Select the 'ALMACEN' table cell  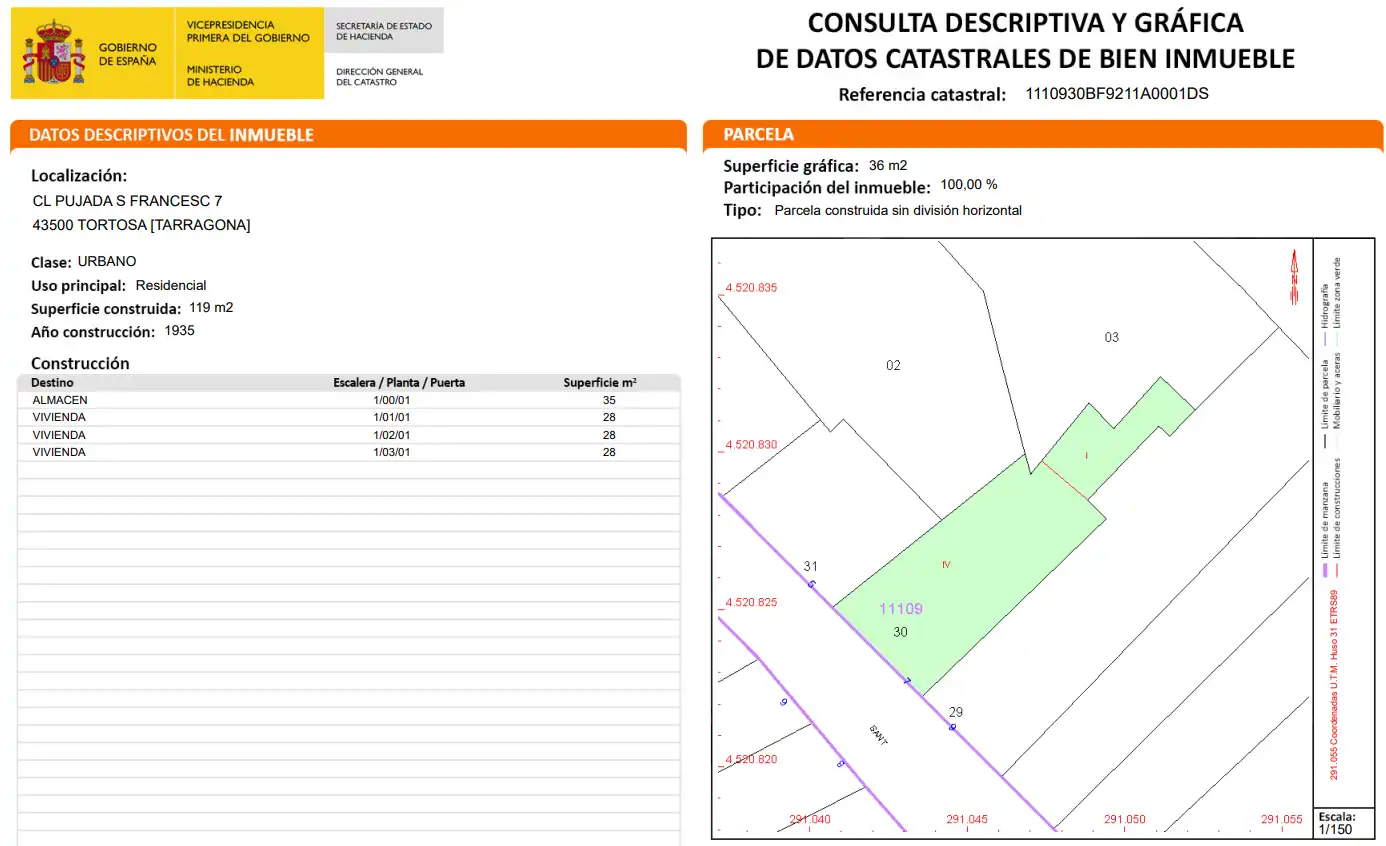(60, 400)
